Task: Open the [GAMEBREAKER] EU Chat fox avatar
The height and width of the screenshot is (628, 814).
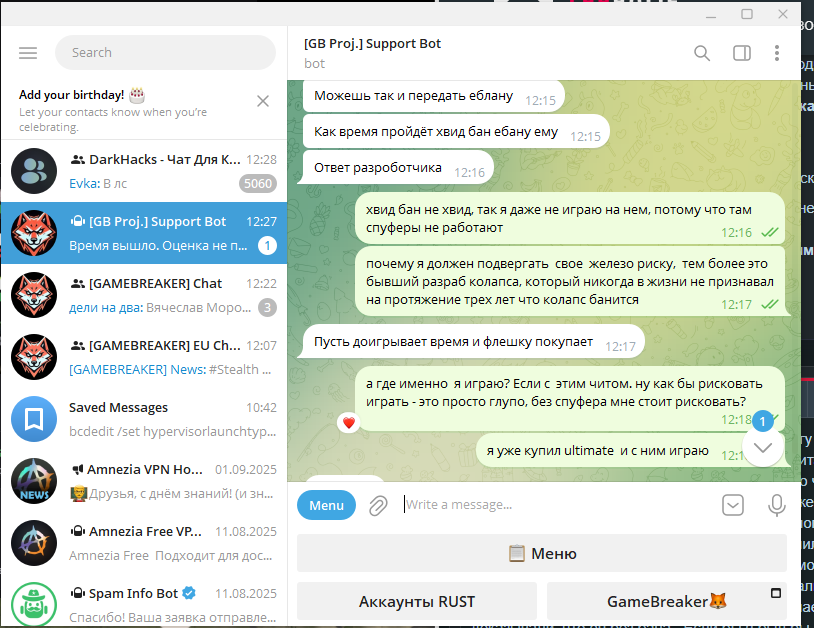Action: (x=34, y=357)
